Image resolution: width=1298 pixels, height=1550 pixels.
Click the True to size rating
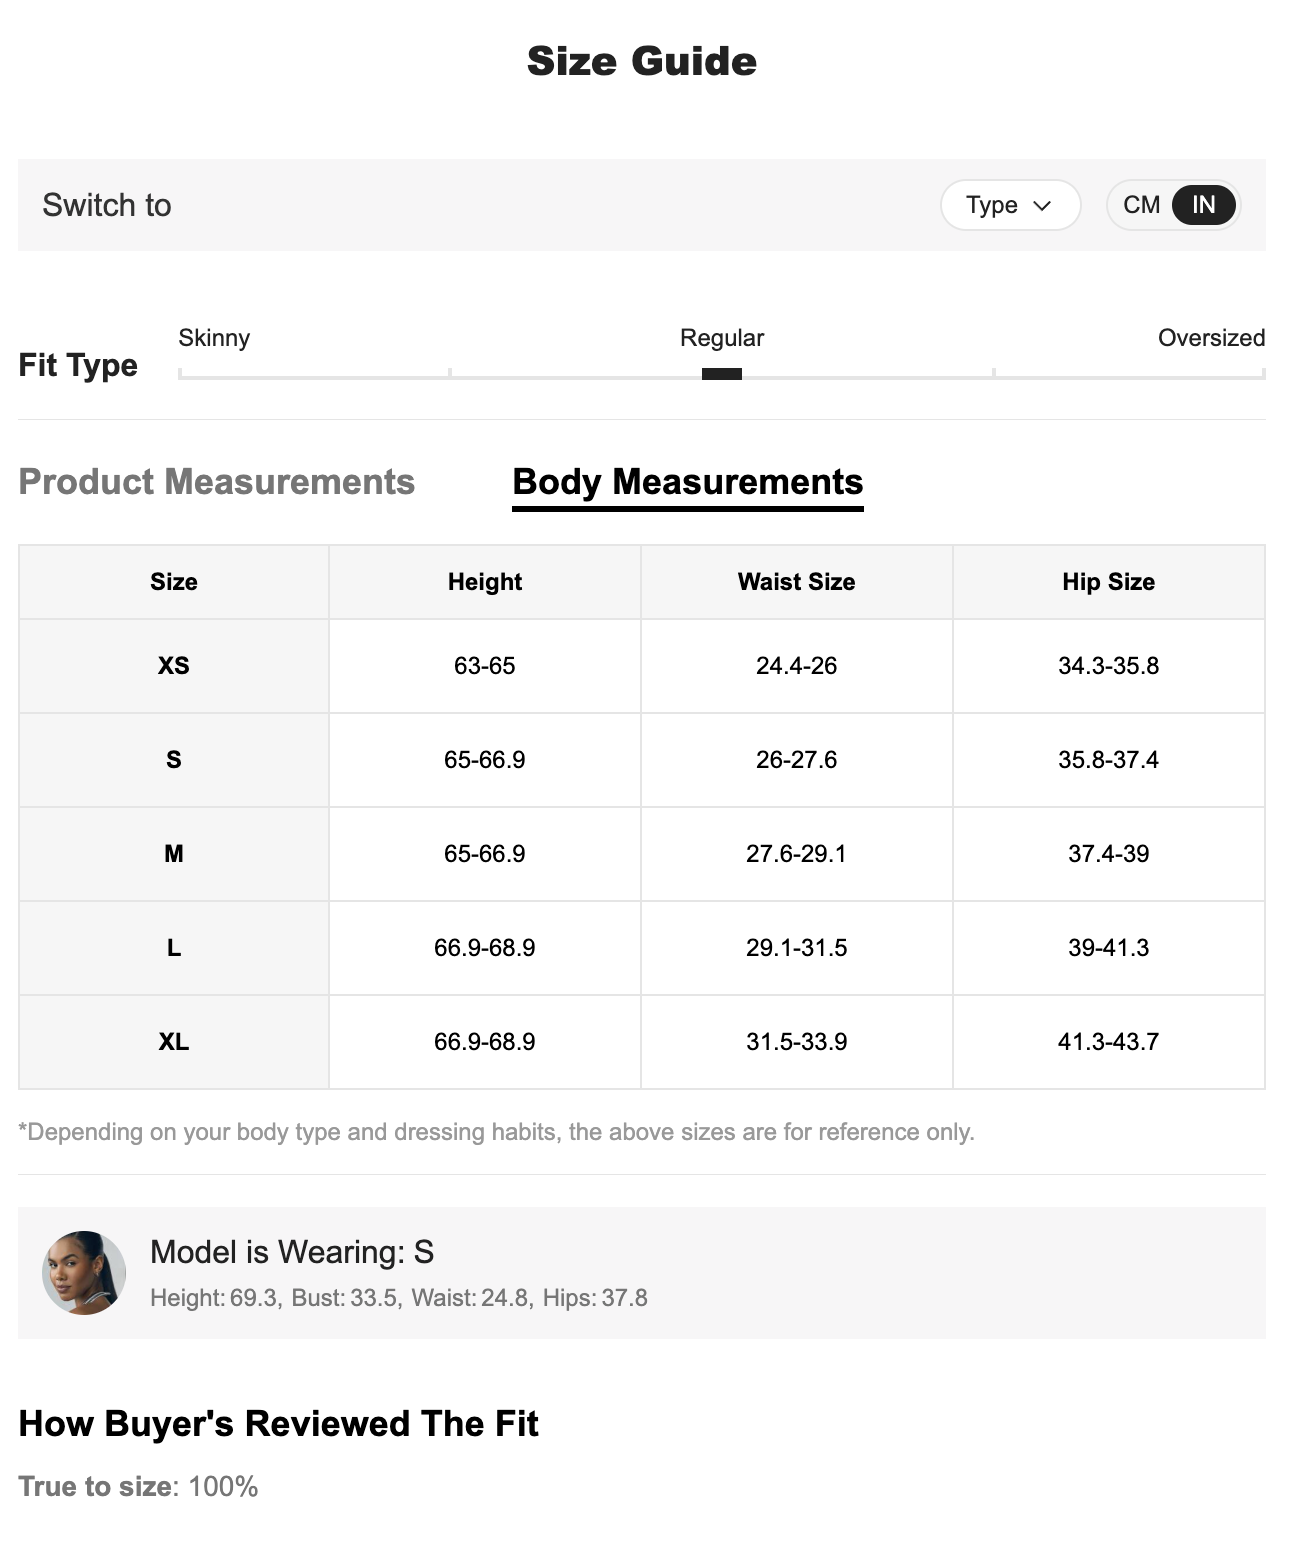click(138, 1486)
